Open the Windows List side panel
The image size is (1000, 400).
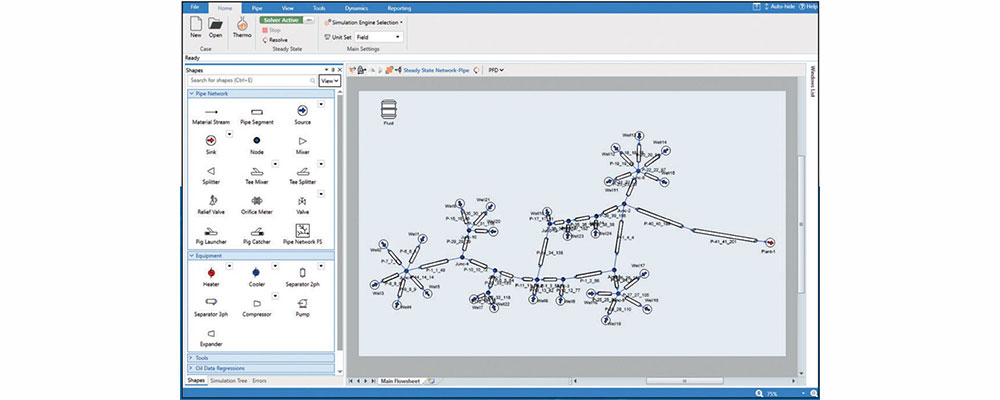click(813, 81)
